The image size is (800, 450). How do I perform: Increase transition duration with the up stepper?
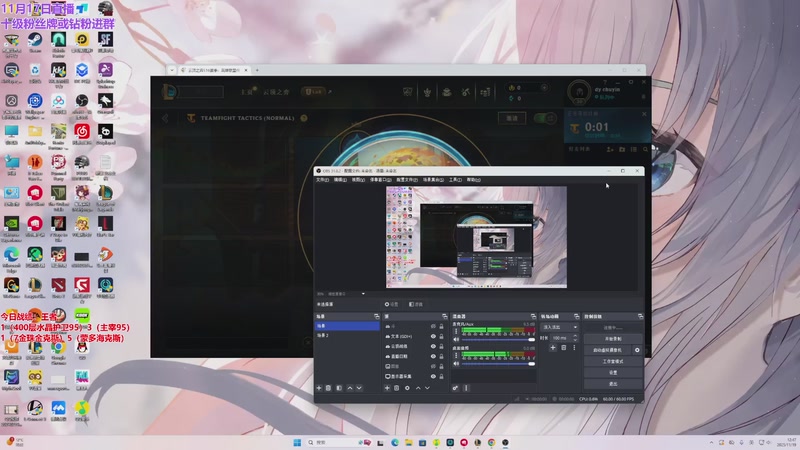(x=576, y=336)
